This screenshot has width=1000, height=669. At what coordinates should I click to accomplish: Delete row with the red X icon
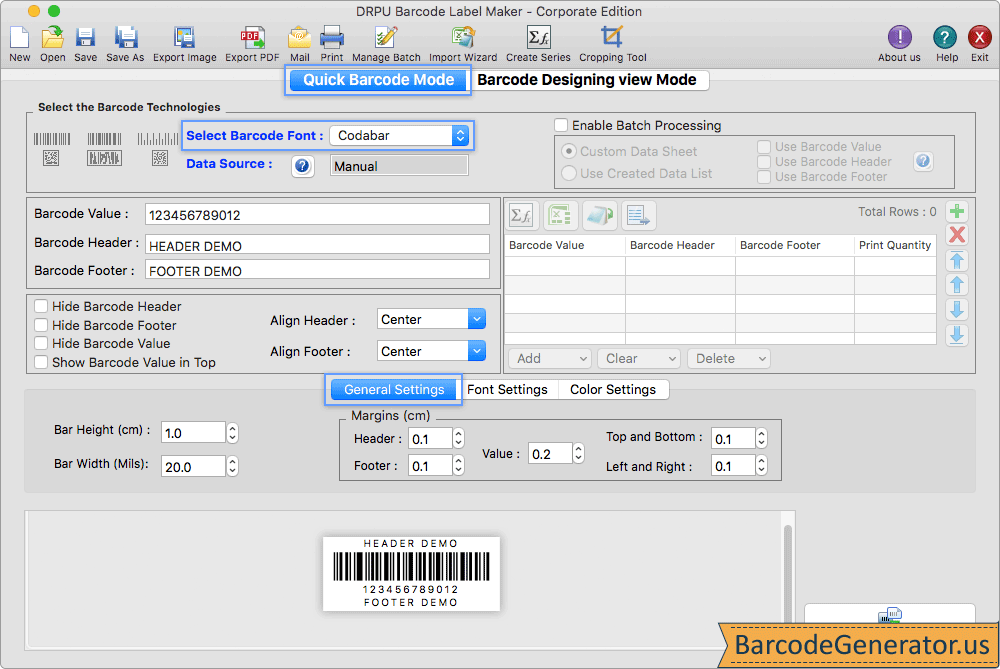(x=957, y=235)
